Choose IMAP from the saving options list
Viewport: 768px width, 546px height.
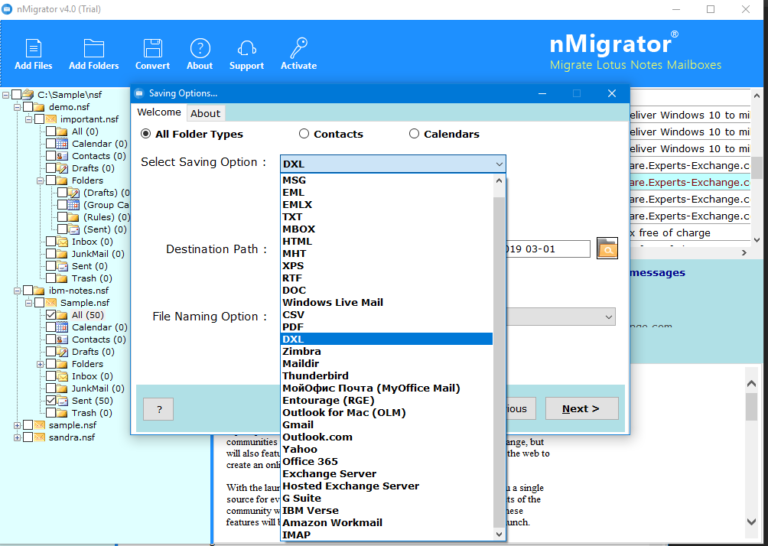coord(387,535)
